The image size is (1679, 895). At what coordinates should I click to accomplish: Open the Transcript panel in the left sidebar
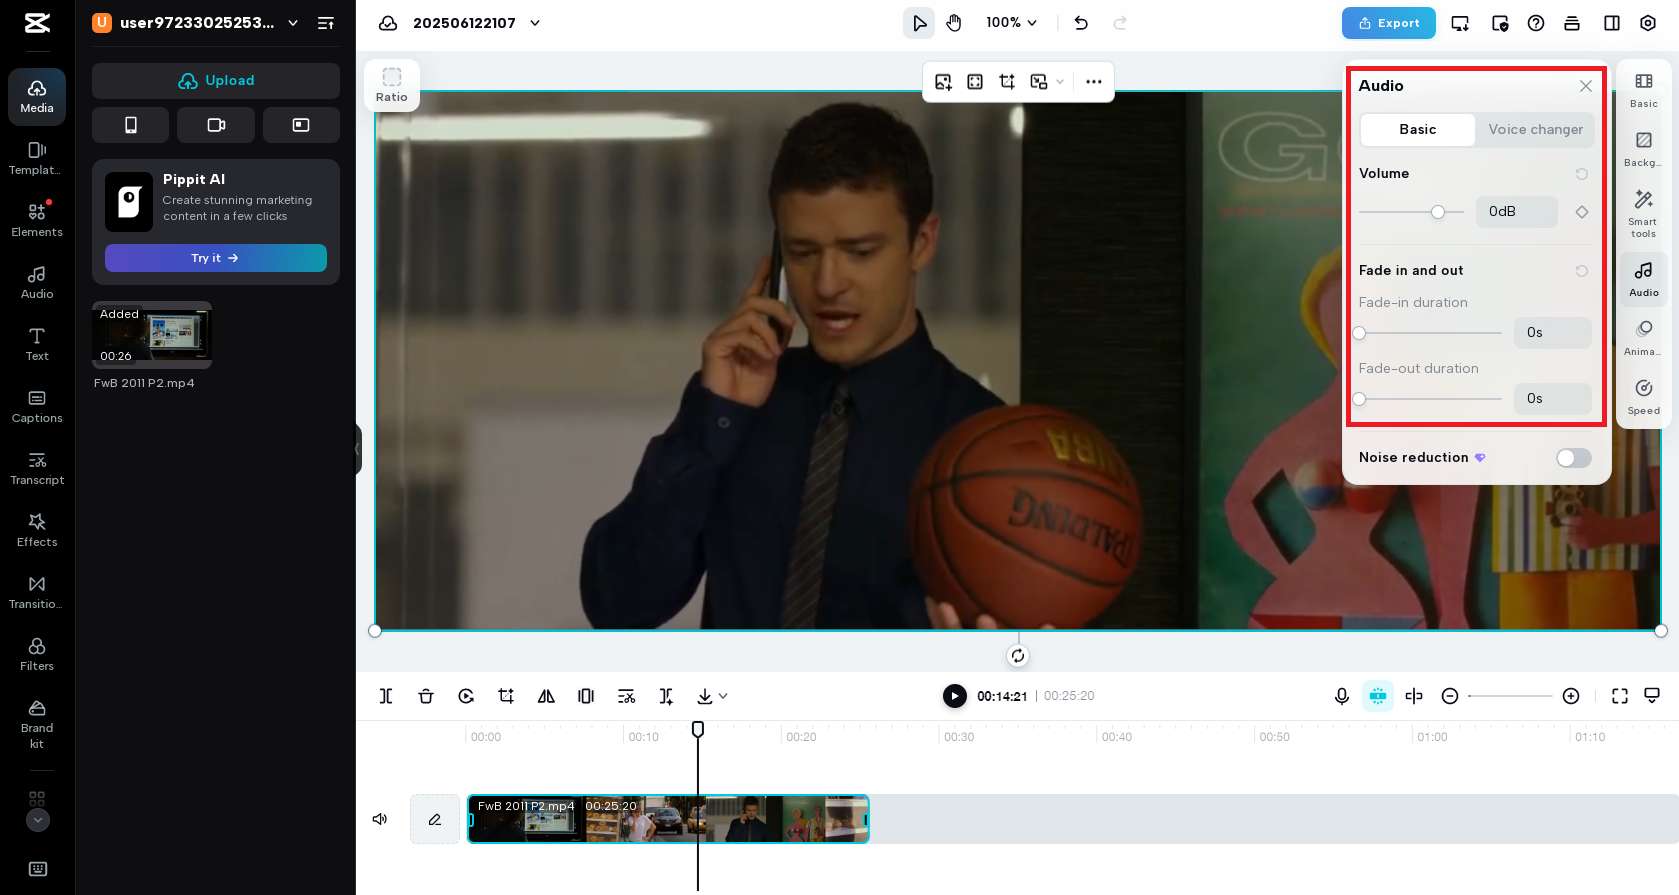click(x=37, y=468)
